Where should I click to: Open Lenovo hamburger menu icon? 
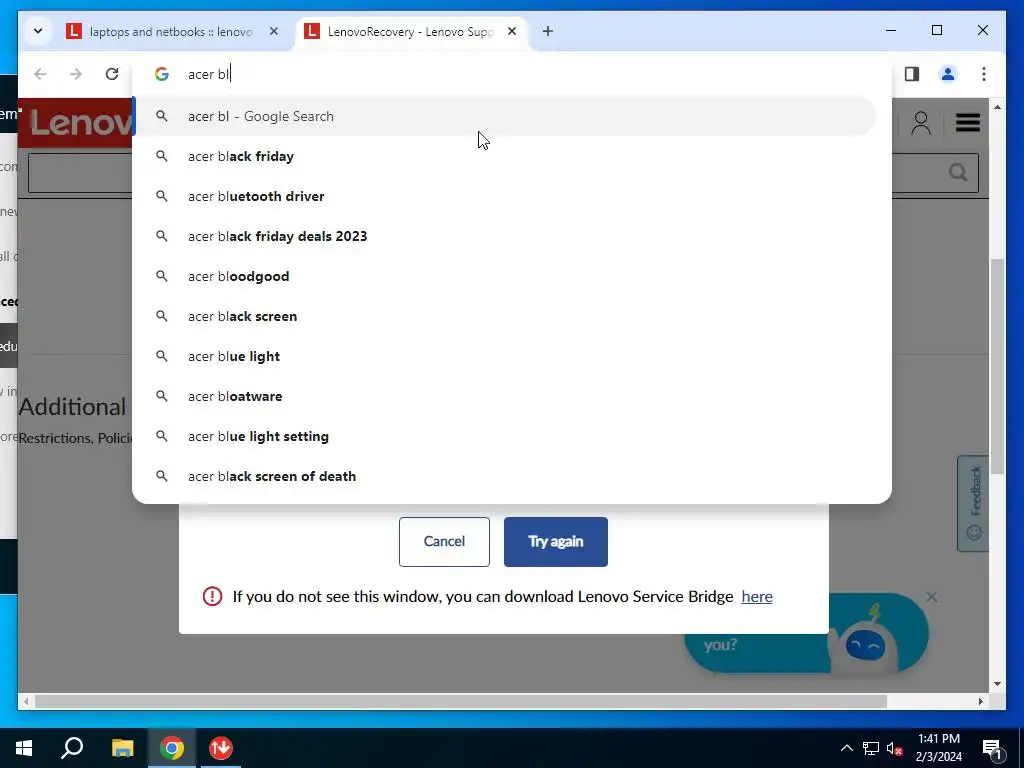968,122
